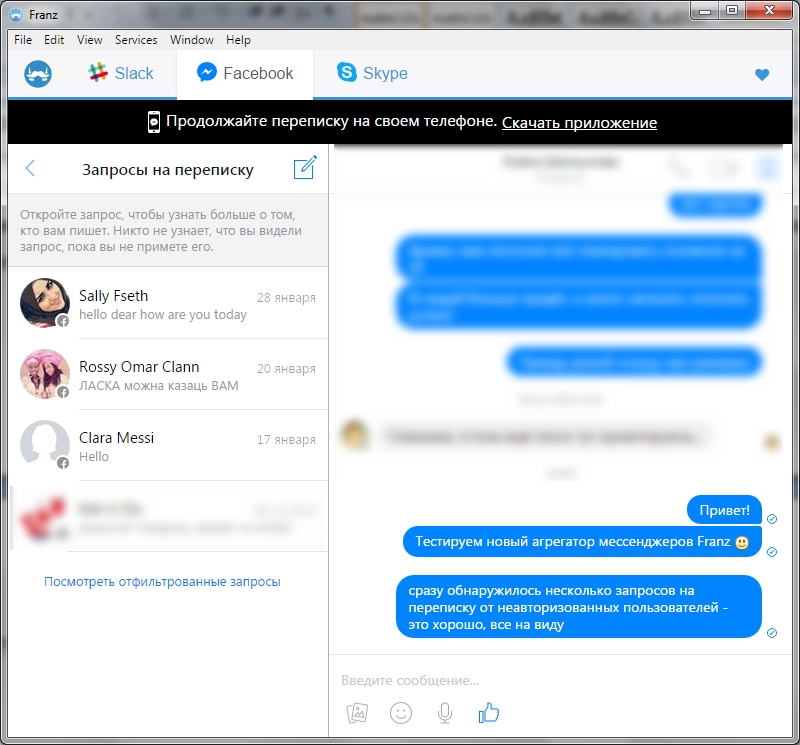Select the Facebook Messenger tab
This screenshot has height=745, width=800.
pos(245,73)
